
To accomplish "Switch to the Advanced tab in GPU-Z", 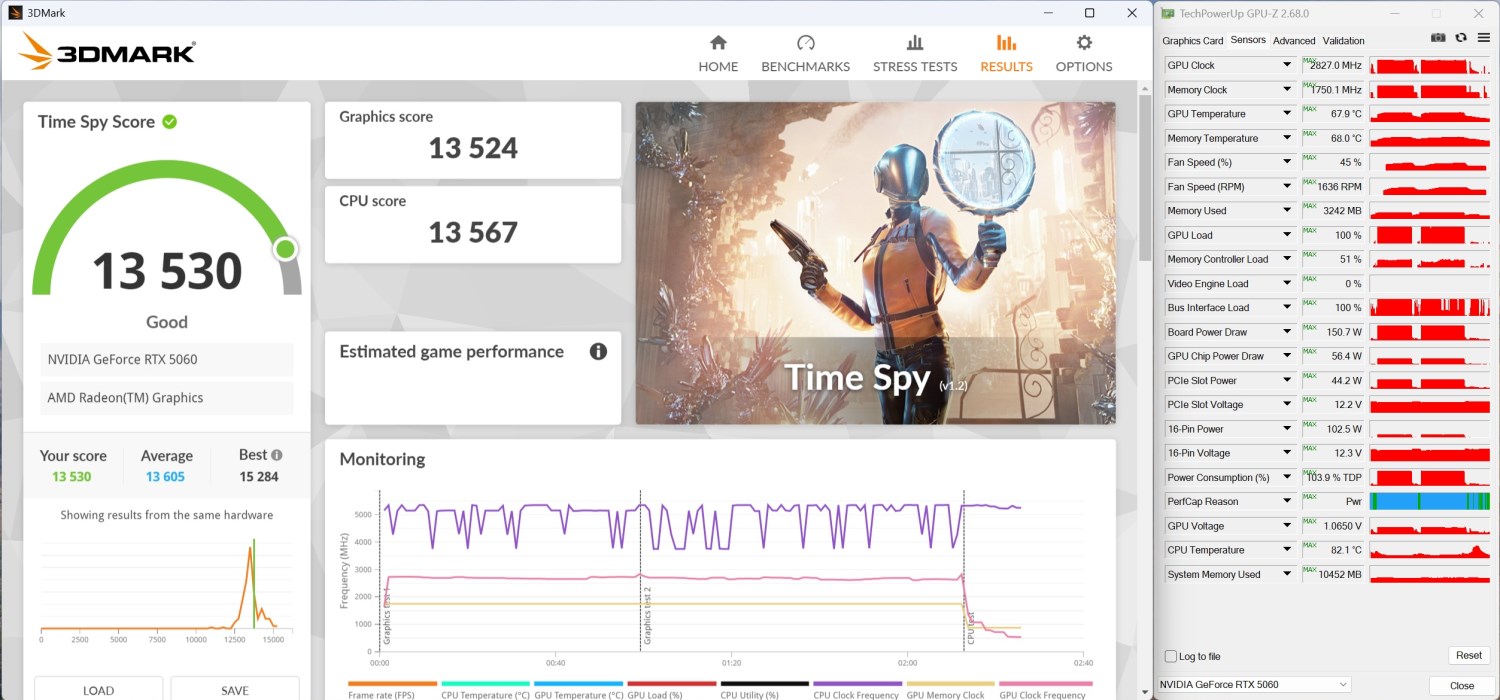I will click(1294, 41).
